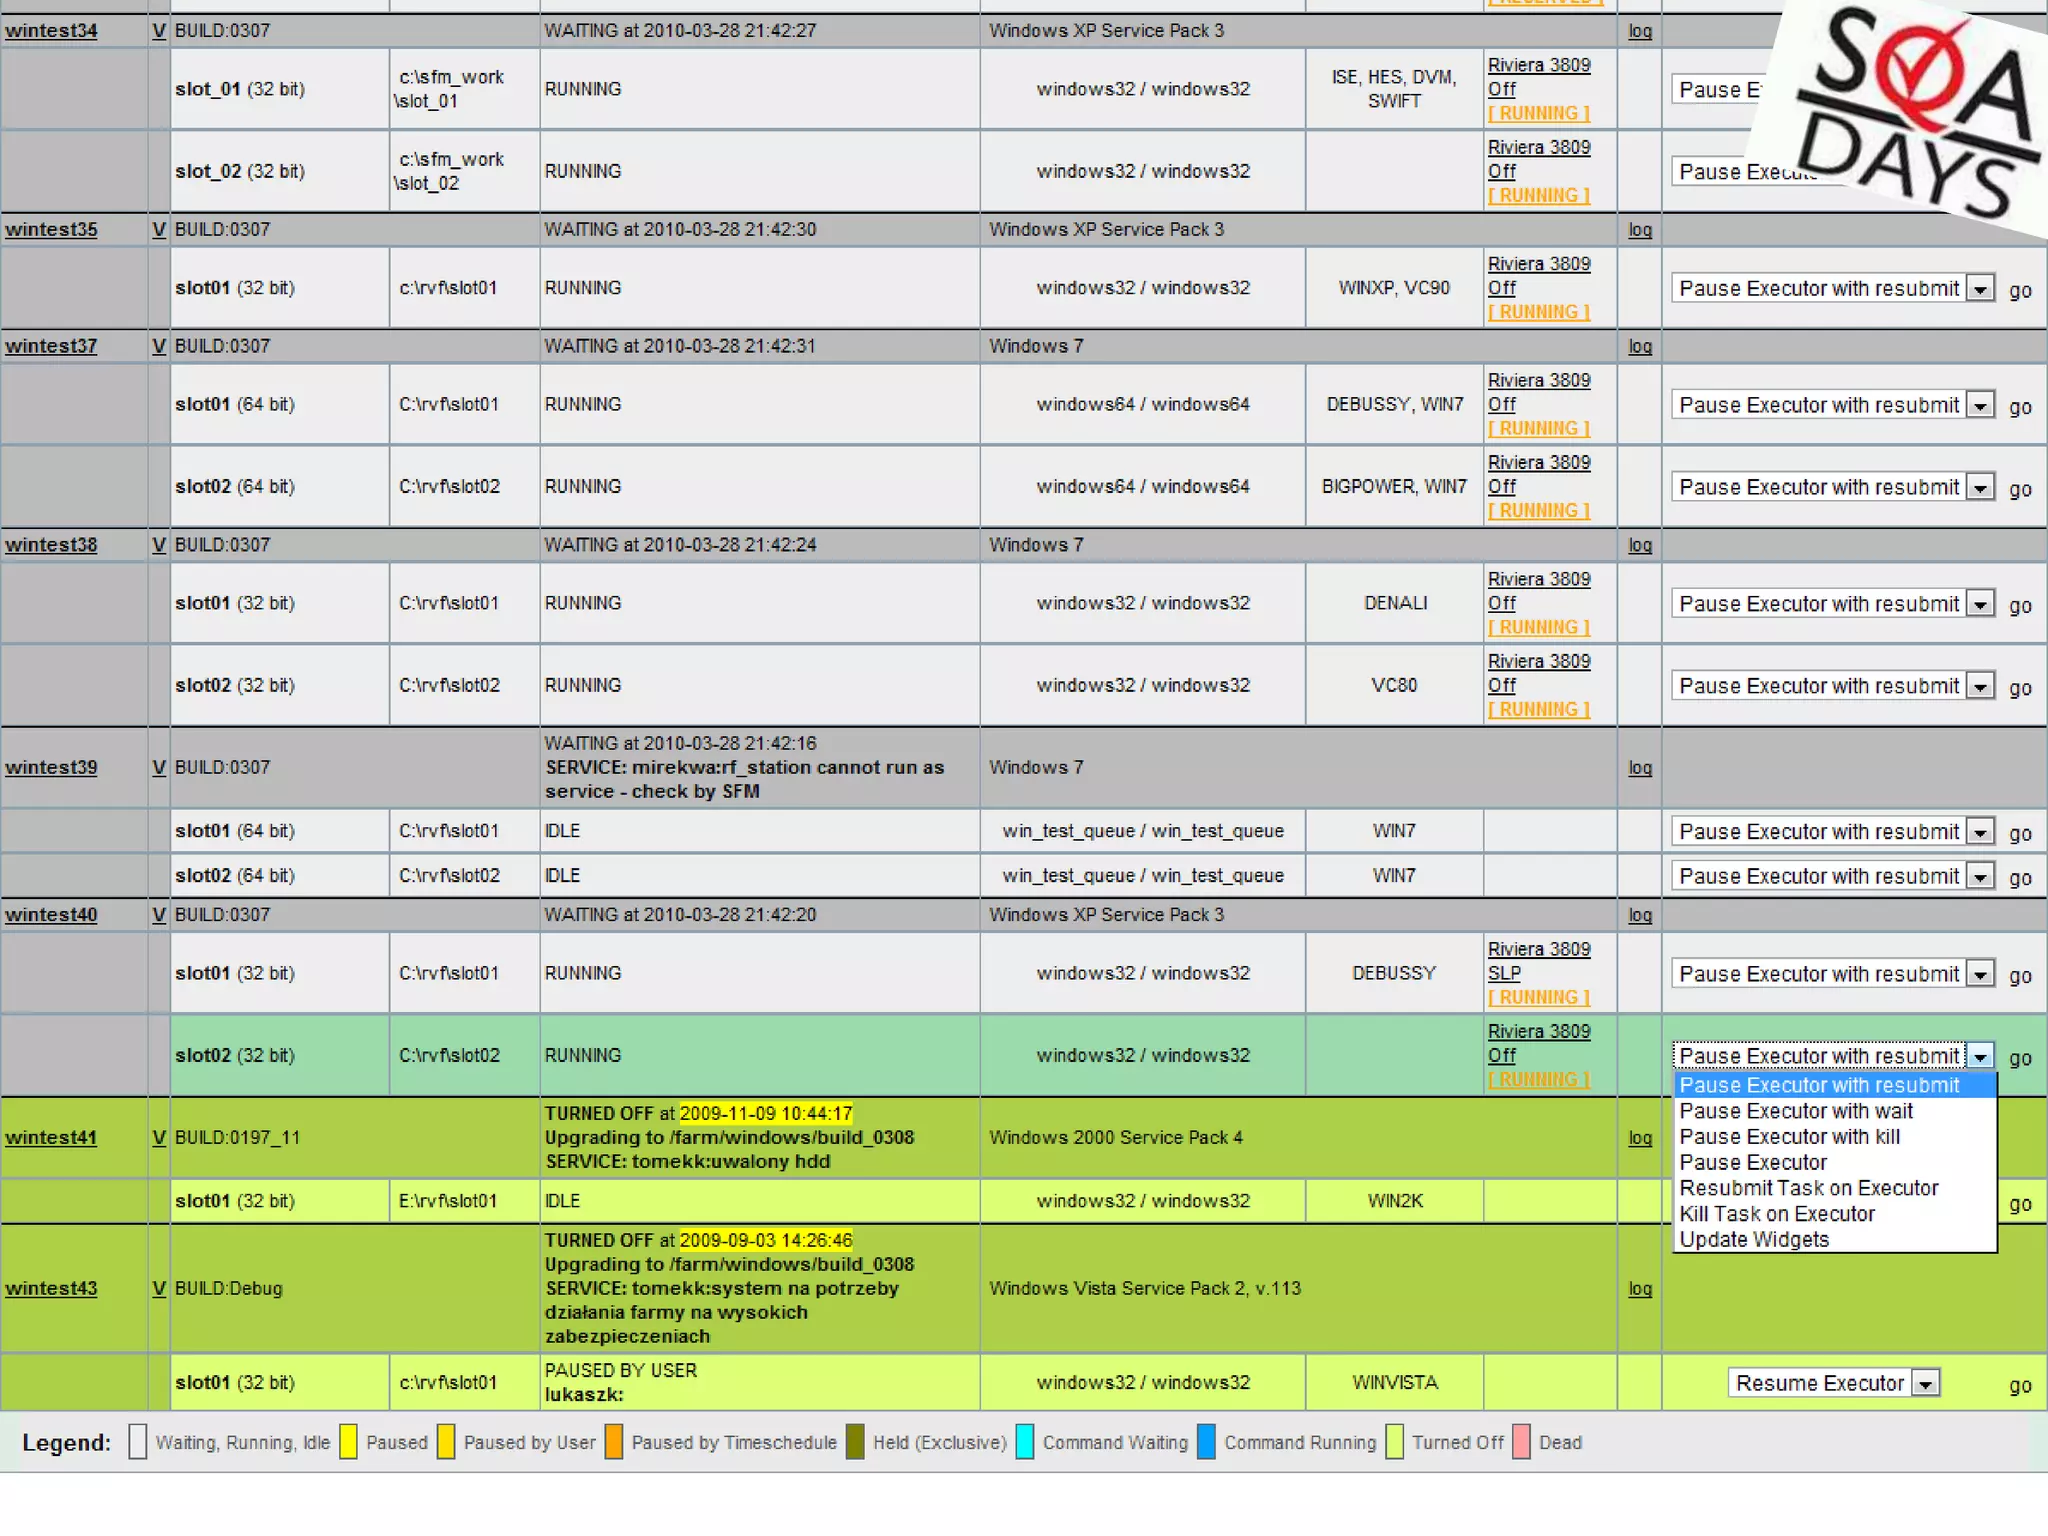Click Riviera 3809 link for wintest38 slot01
Viewport: 2048px width, 1536px height.
(1538, 580)
